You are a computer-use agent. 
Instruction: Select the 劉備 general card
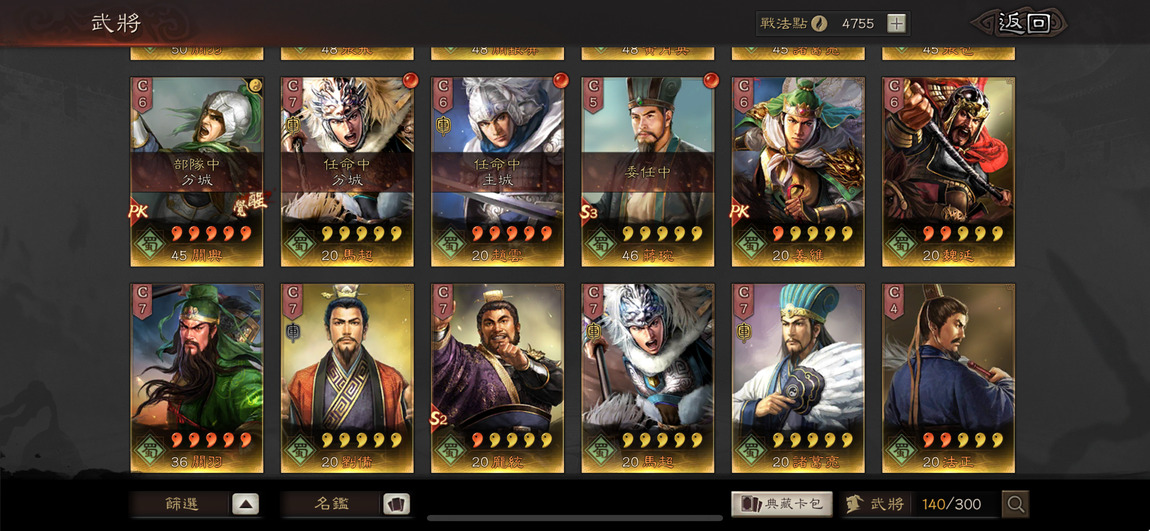coord(347,378)
